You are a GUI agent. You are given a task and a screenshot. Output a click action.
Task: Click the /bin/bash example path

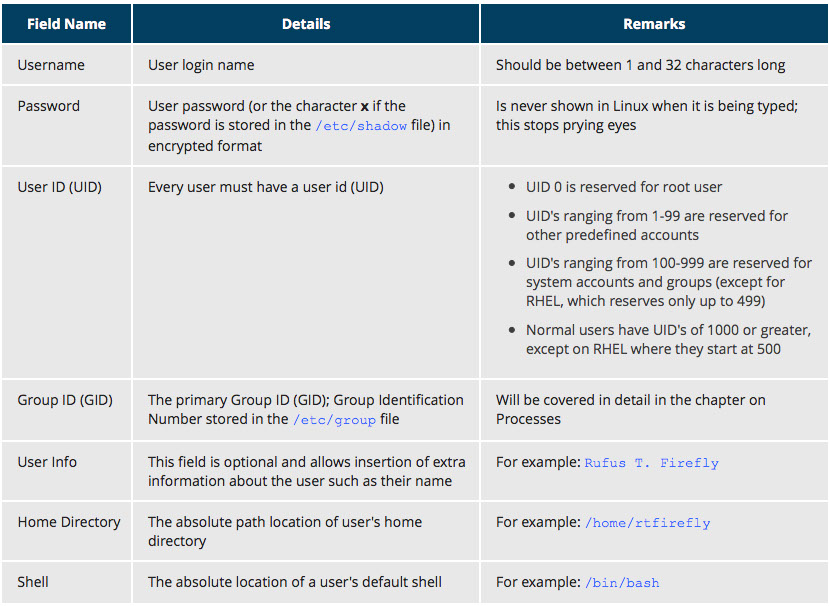coord(622,583)
